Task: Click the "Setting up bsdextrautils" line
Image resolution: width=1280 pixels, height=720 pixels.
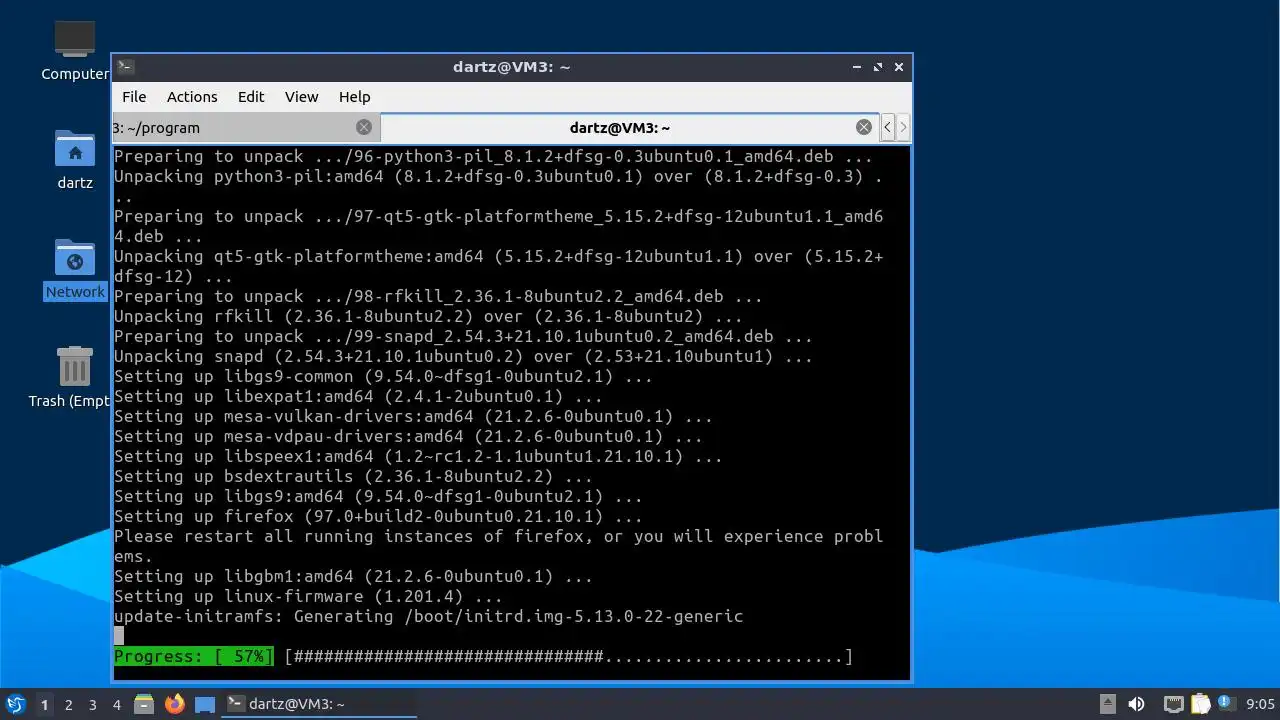Action: [x=353, y=477]
